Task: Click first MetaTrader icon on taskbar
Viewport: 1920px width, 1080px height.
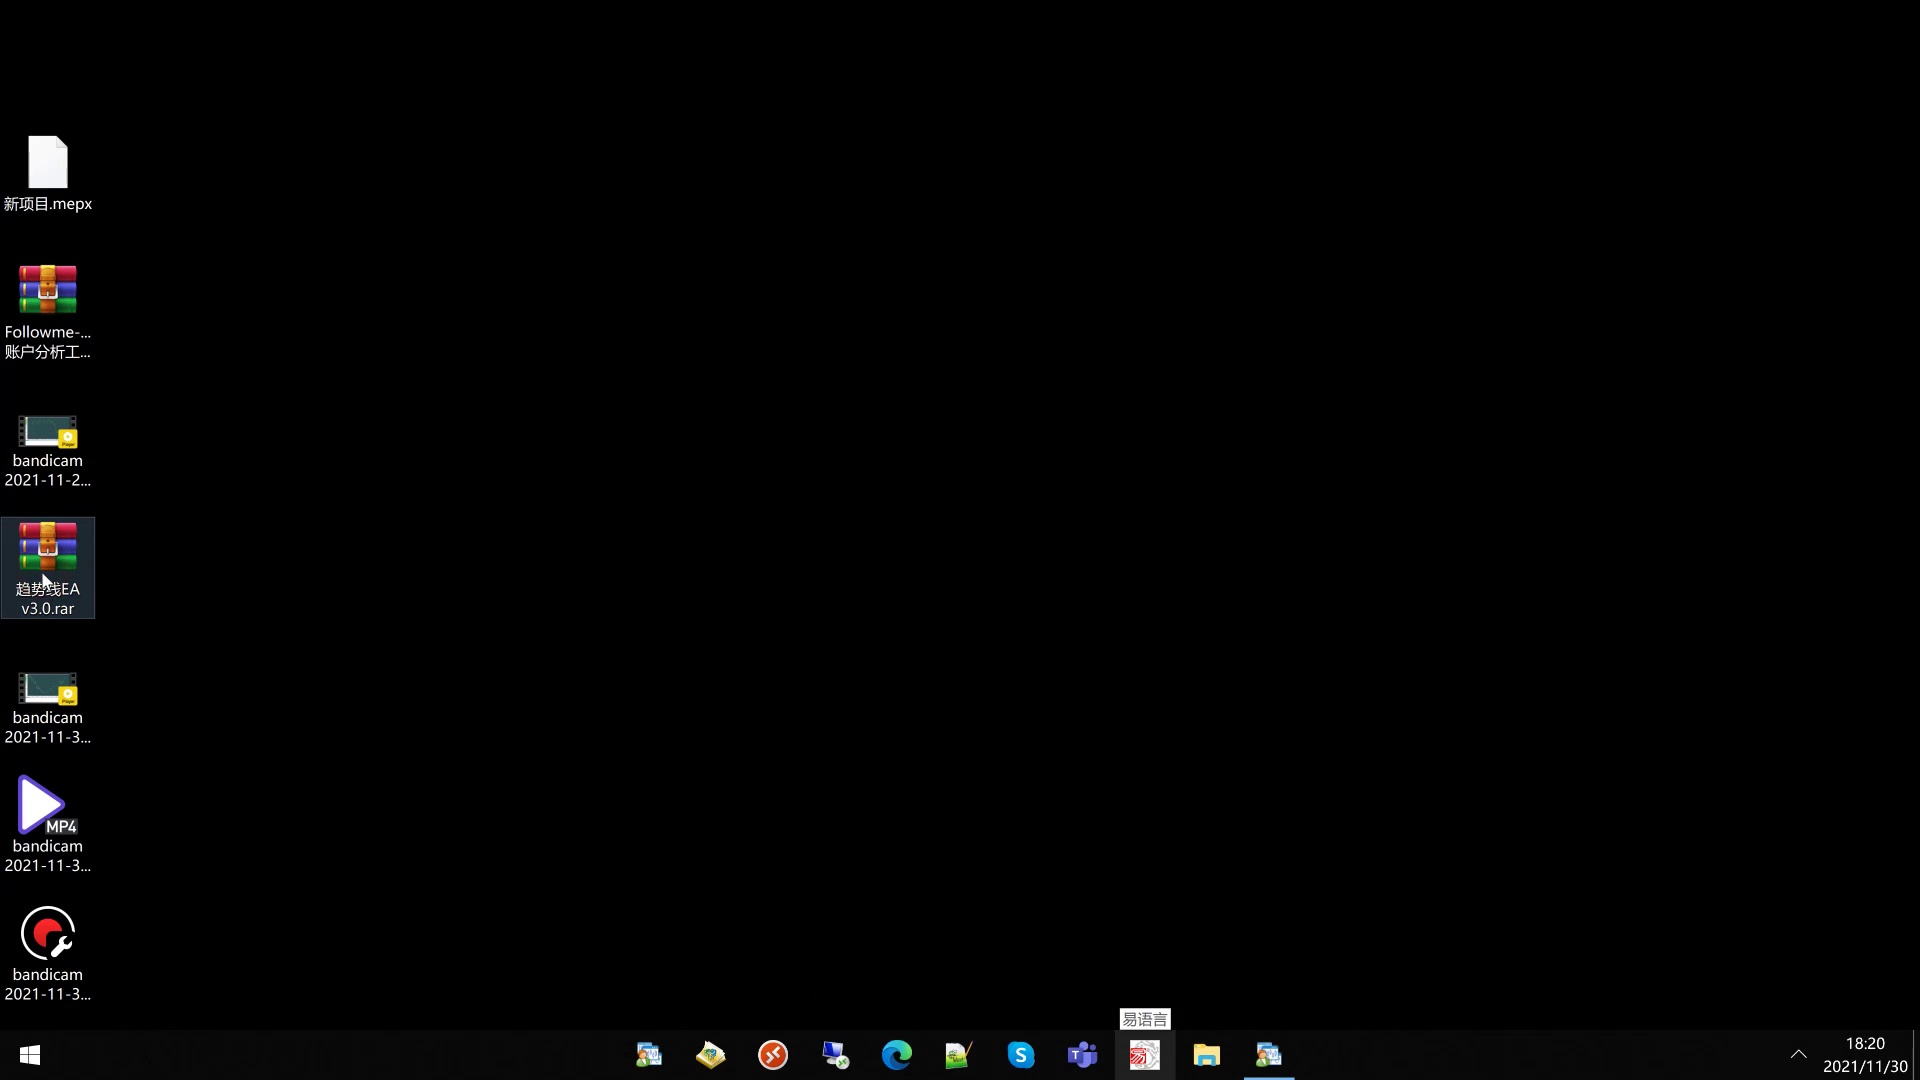Action: 648,1055
